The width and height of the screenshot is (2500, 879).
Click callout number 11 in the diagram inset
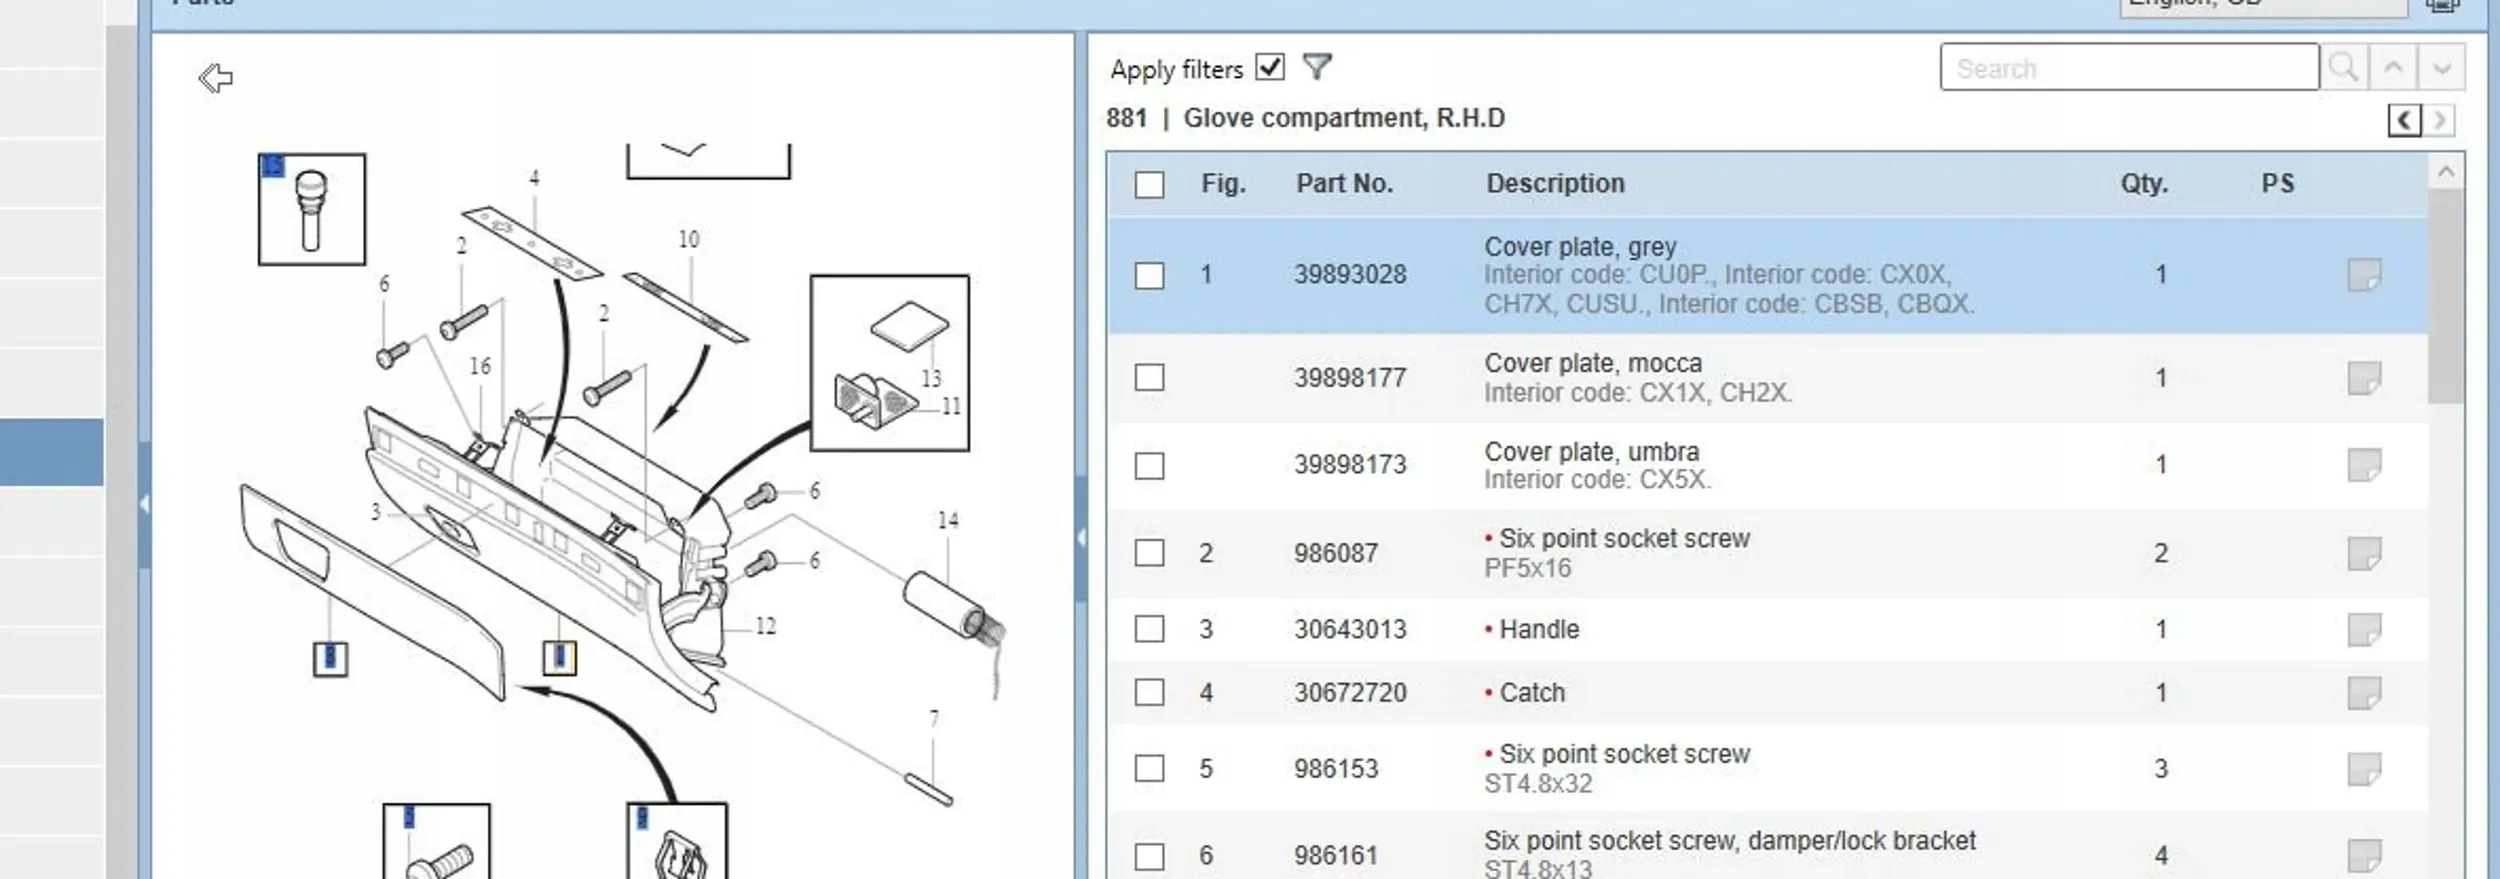[x=951, y=406]
